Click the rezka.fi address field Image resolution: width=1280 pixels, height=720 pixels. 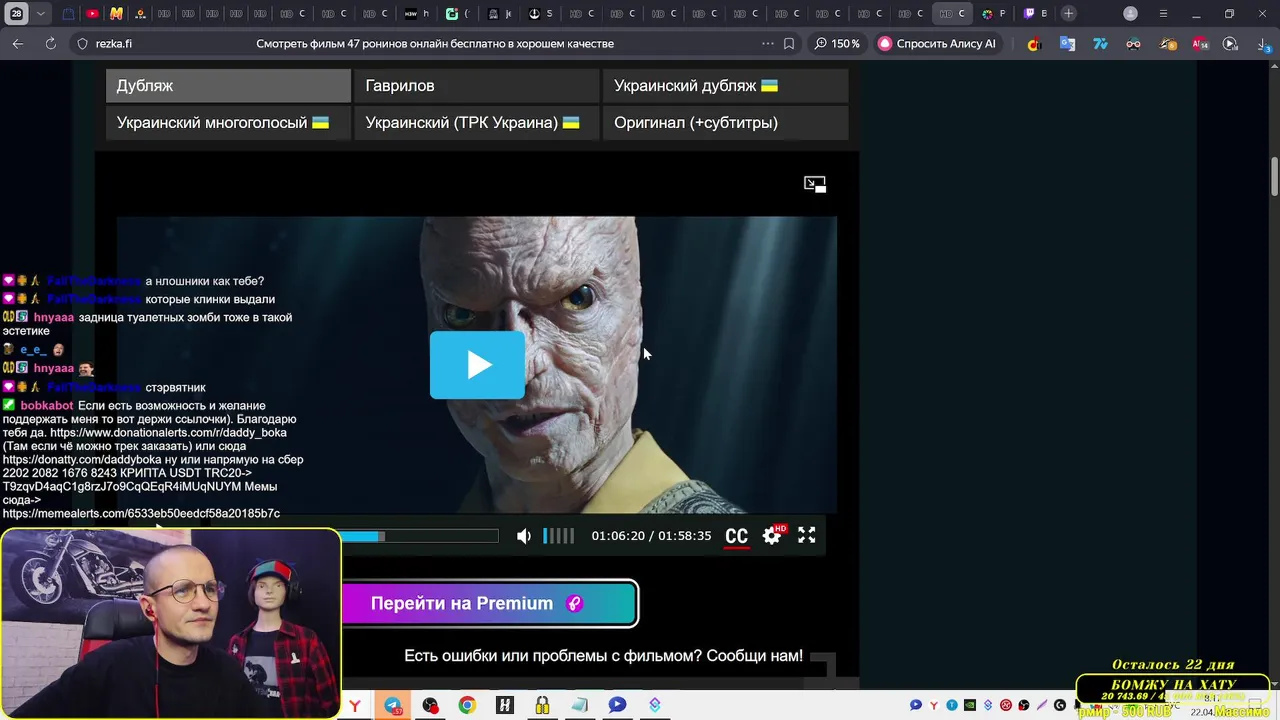(112, 44)
